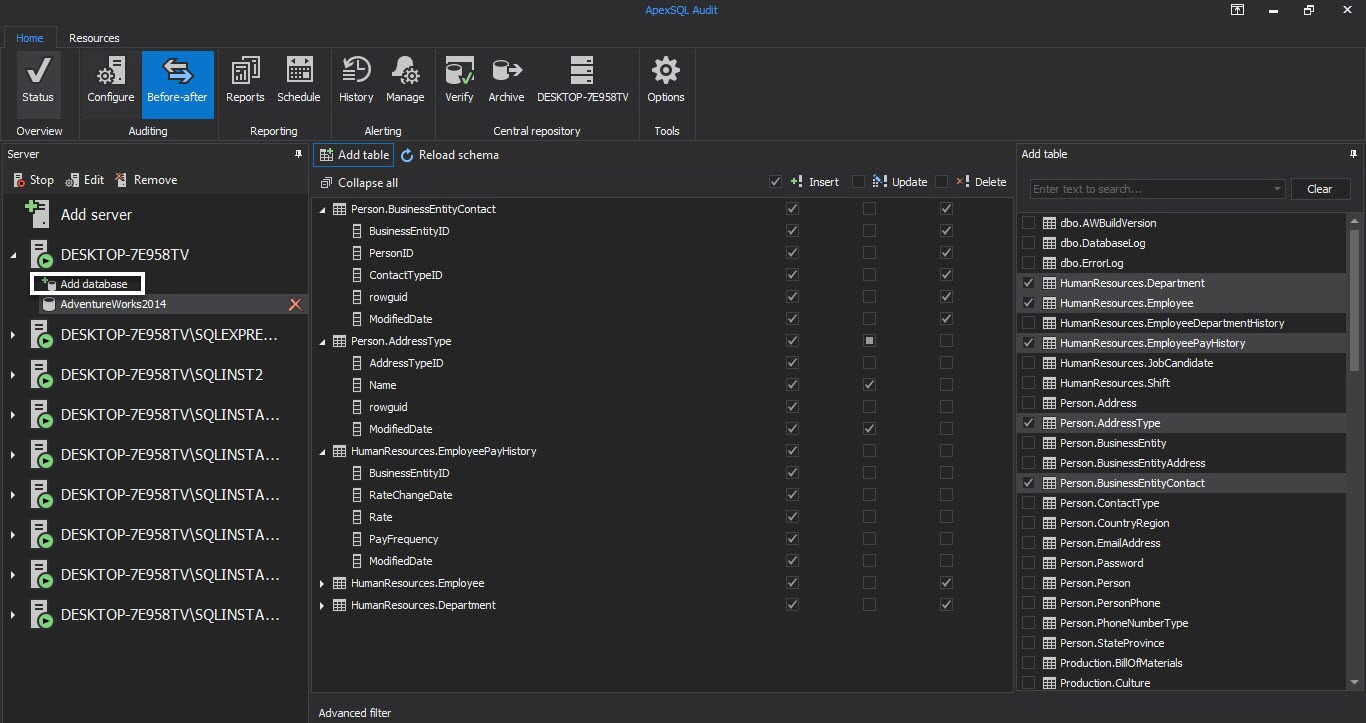Click Reload schema

click(449, 155)
